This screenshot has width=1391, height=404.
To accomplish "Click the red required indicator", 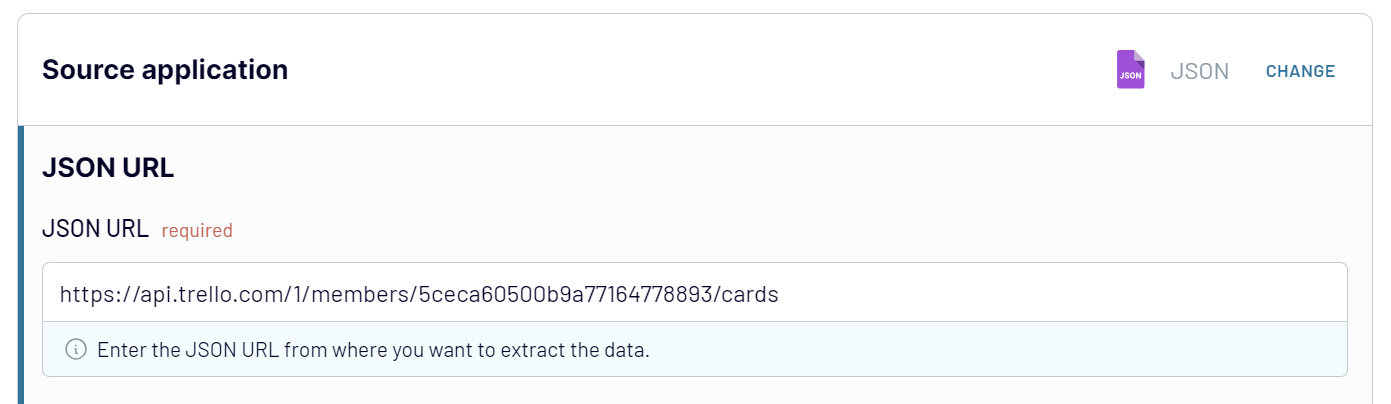I will pos(197,231).
